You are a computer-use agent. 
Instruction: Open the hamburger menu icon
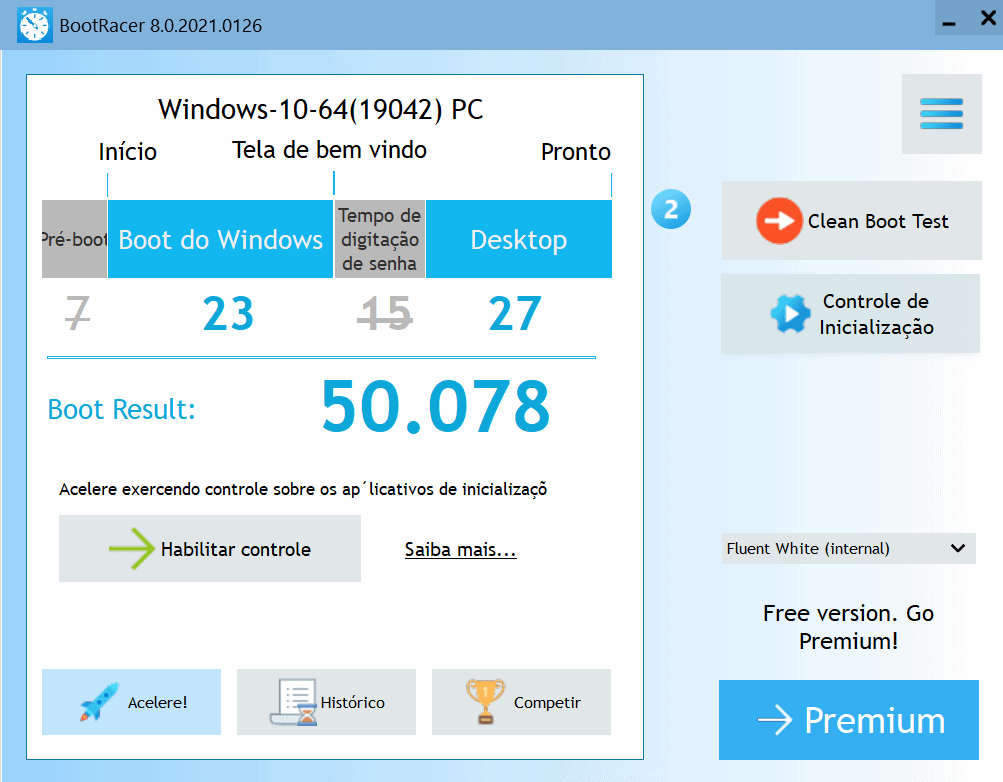pyautogui.click(x=941, y=114)
